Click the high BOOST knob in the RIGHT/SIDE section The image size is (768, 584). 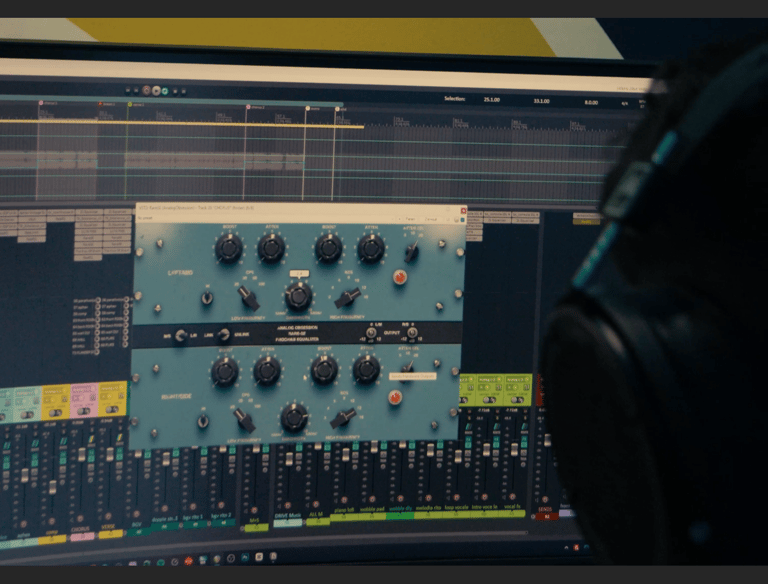point(324,370)
